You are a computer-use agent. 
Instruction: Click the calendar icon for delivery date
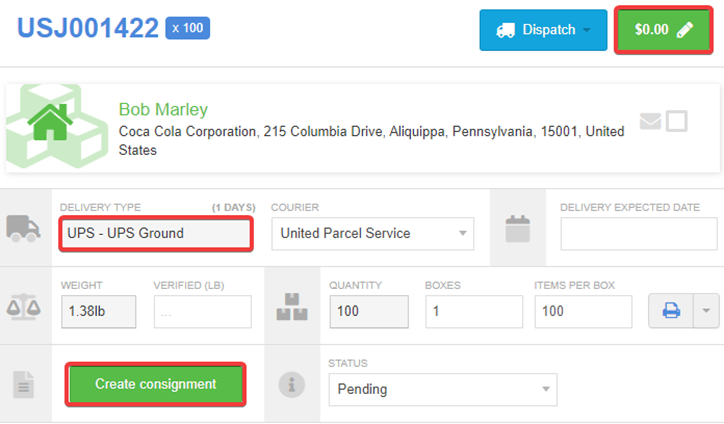point(518,228)
